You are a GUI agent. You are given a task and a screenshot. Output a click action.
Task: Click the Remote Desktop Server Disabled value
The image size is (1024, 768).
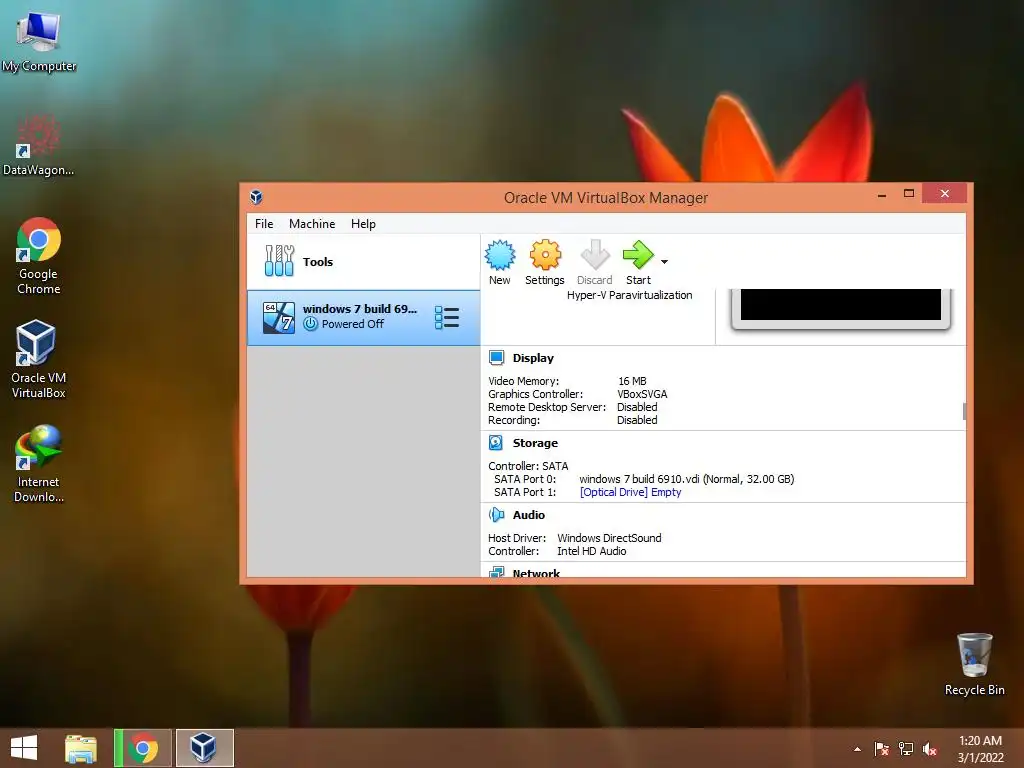637,407
